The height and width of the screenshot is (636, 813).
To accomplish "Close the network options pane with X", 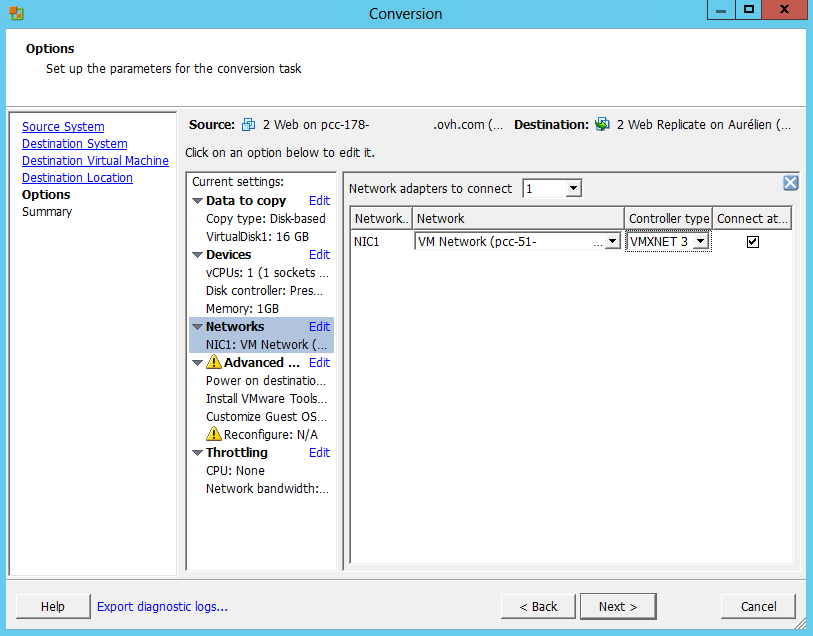I will point(790,182).
